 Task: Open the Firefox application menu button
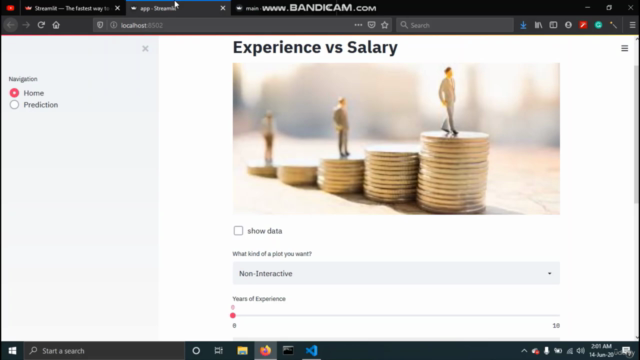coord(632,25)
